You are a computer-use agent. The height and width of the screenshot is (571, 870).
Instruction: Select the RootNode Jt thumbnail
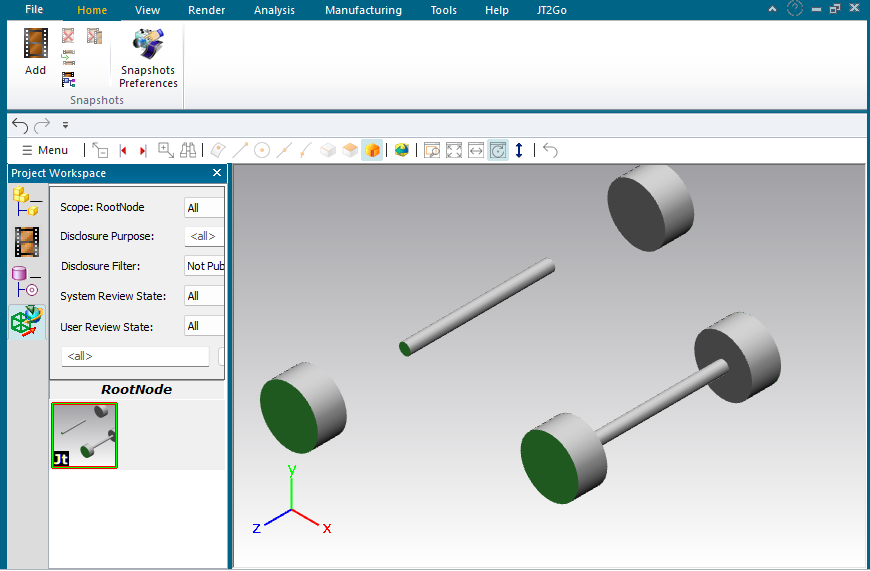point(84,435)
